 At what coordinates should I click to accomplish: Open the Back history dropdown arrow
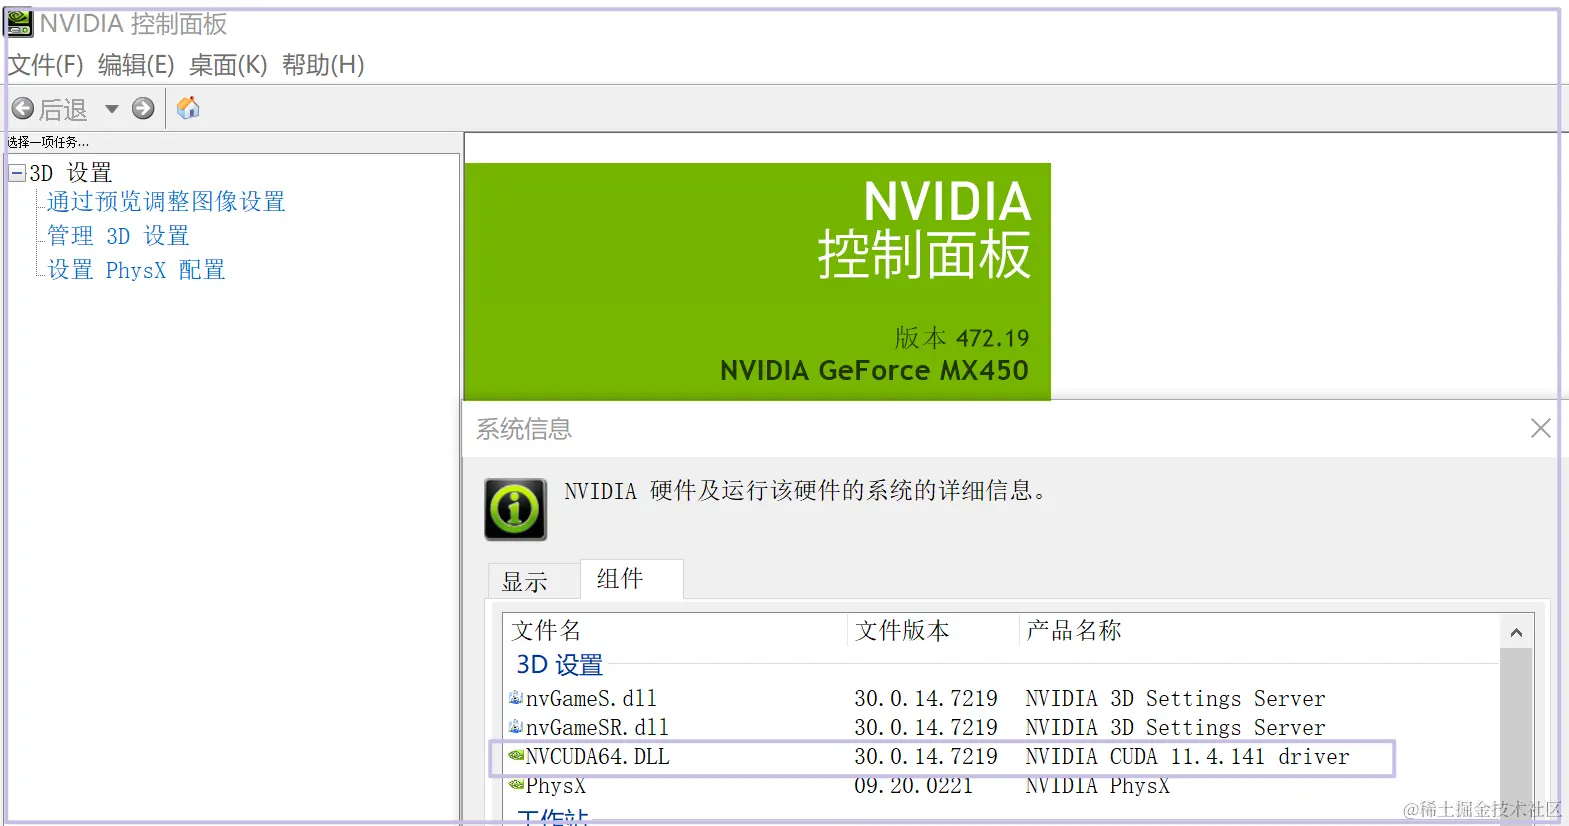point(112,109)
